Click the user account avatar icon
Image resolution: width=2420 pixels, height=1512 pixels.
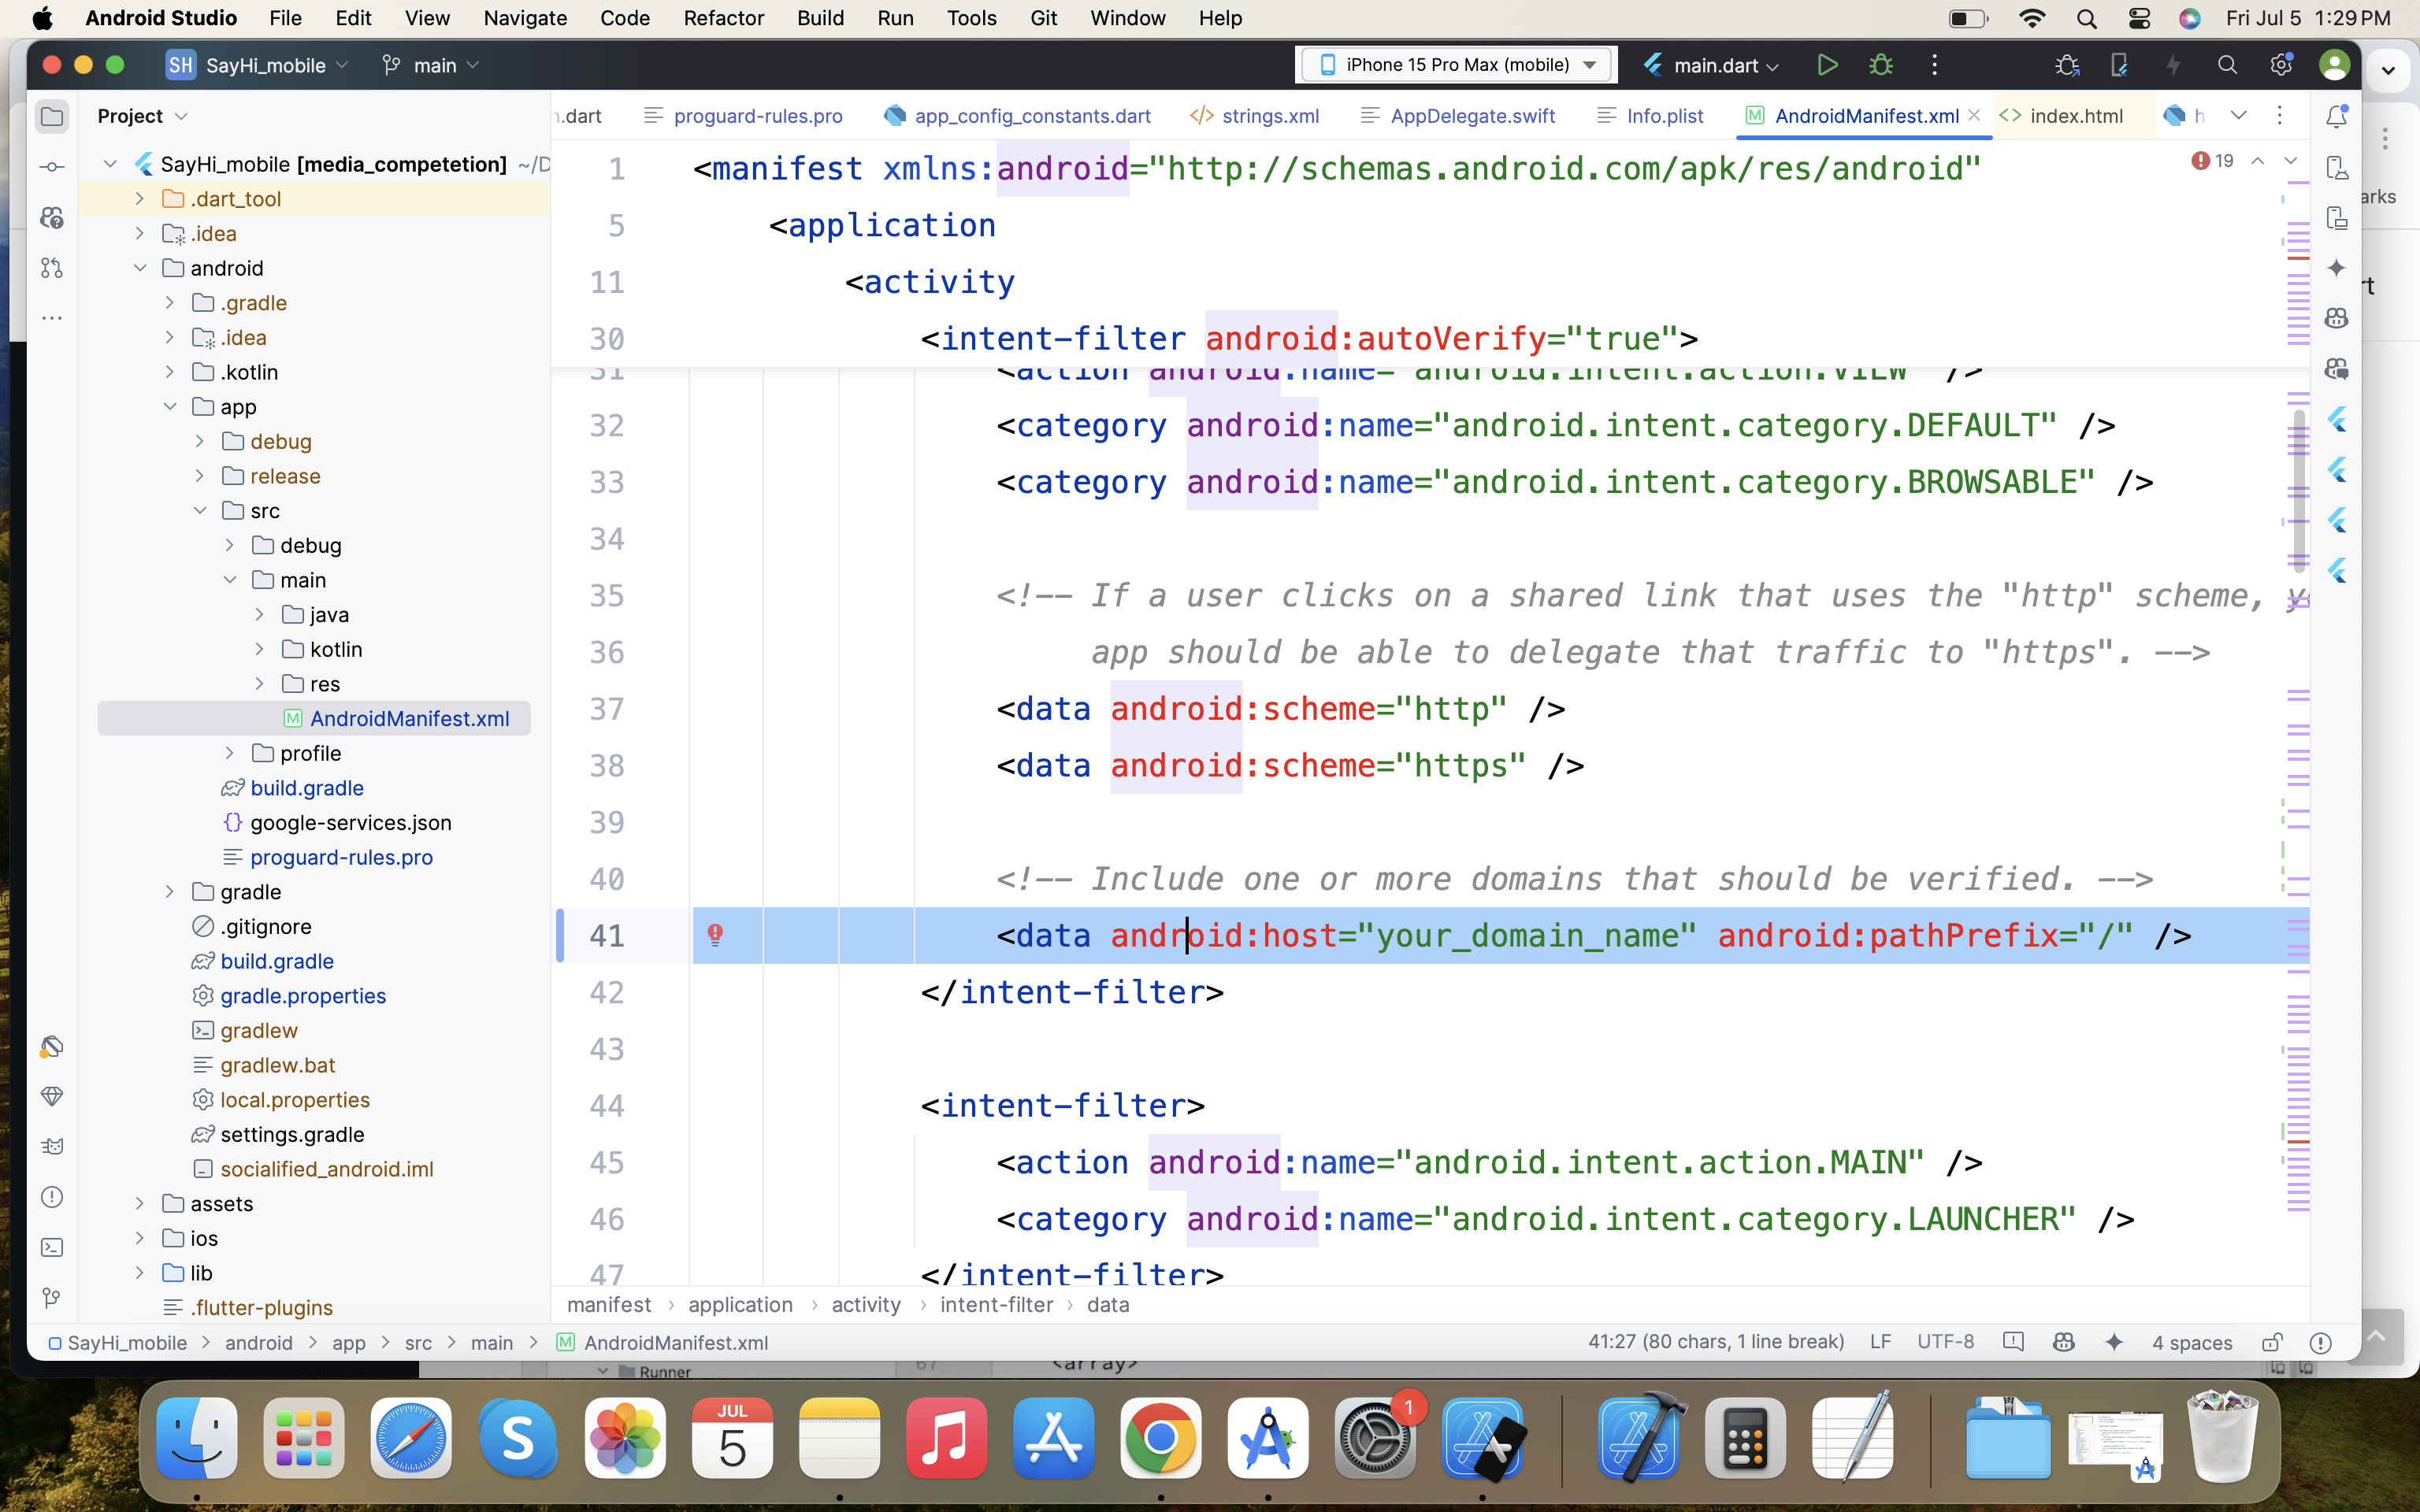2334,65
